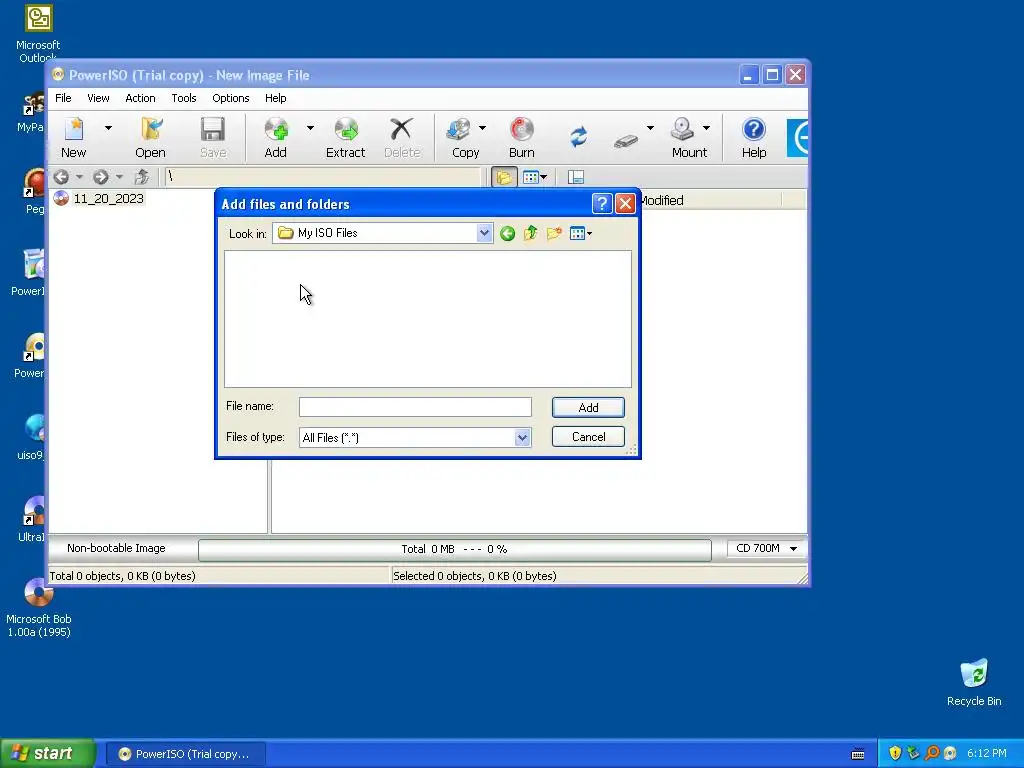Click the path address field
Image resolution: width=1024 pixels, height=768 pixels.
coord(325,177)
